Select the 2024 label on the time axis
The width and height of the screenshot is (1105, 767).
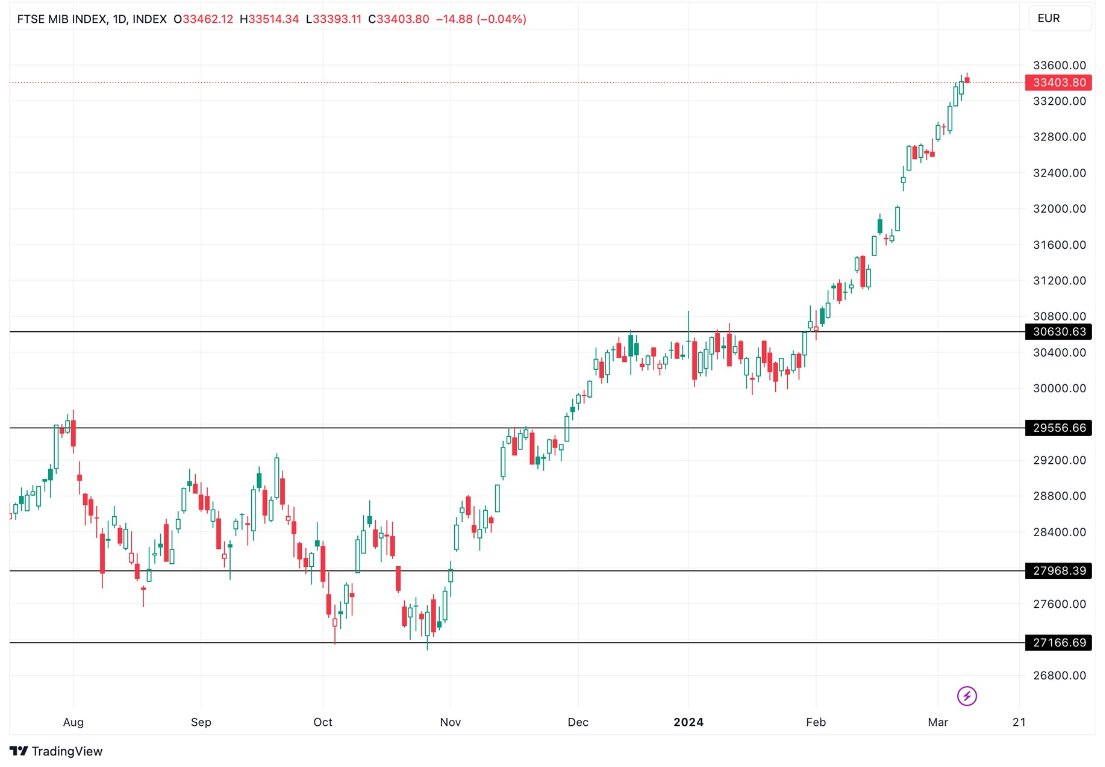coord(689,721)
